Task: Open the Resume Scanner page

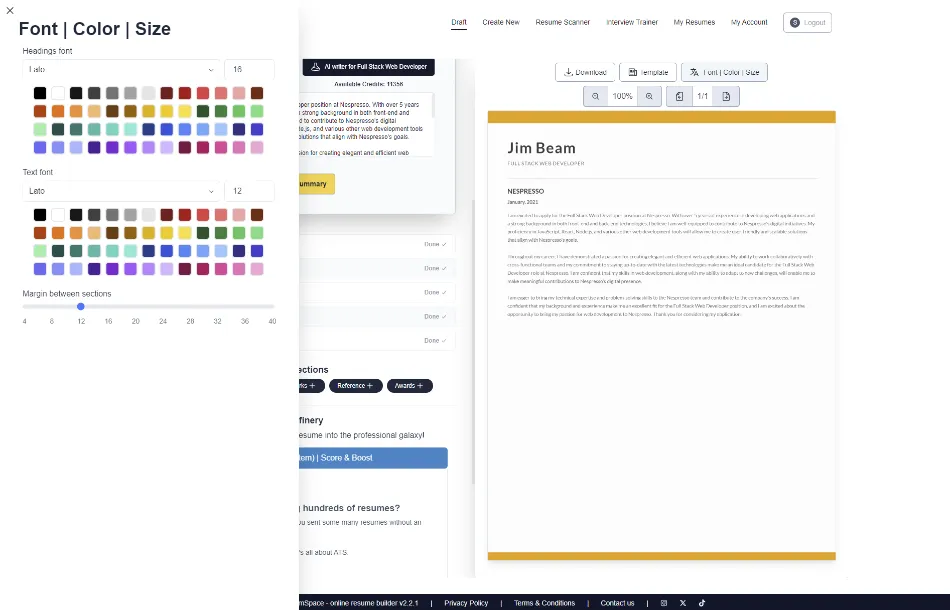Action: pos(562,22)
